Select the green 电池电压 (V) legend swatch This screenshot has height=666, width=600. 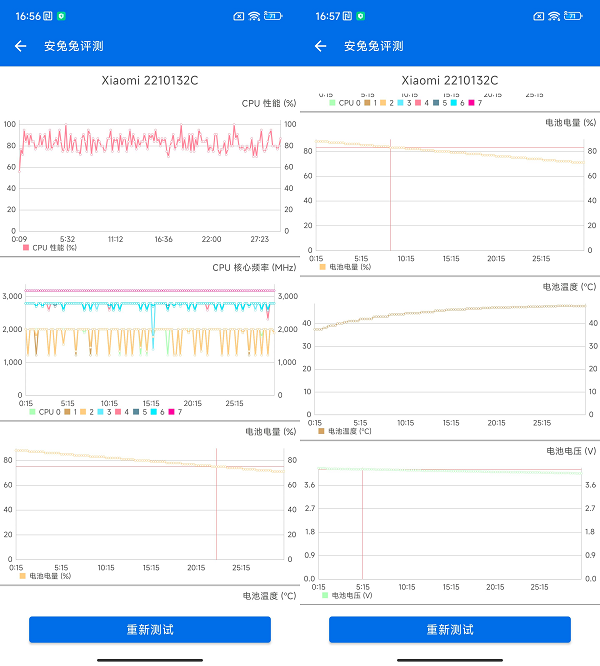click(x=325, y=595)
